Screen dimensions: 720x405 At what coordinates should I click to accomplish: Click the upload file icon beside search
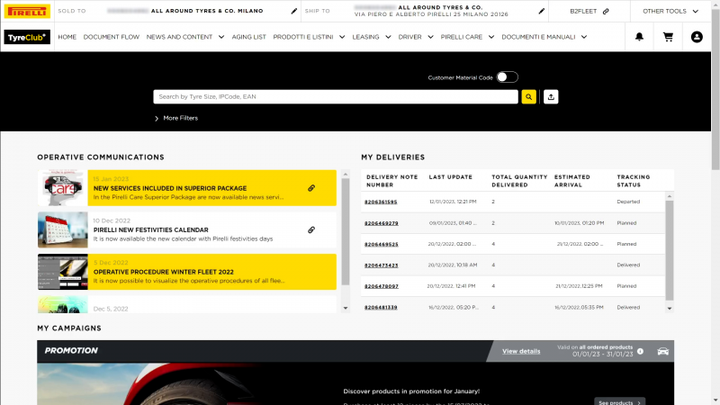pyautogui.click(x=551, y=97)
